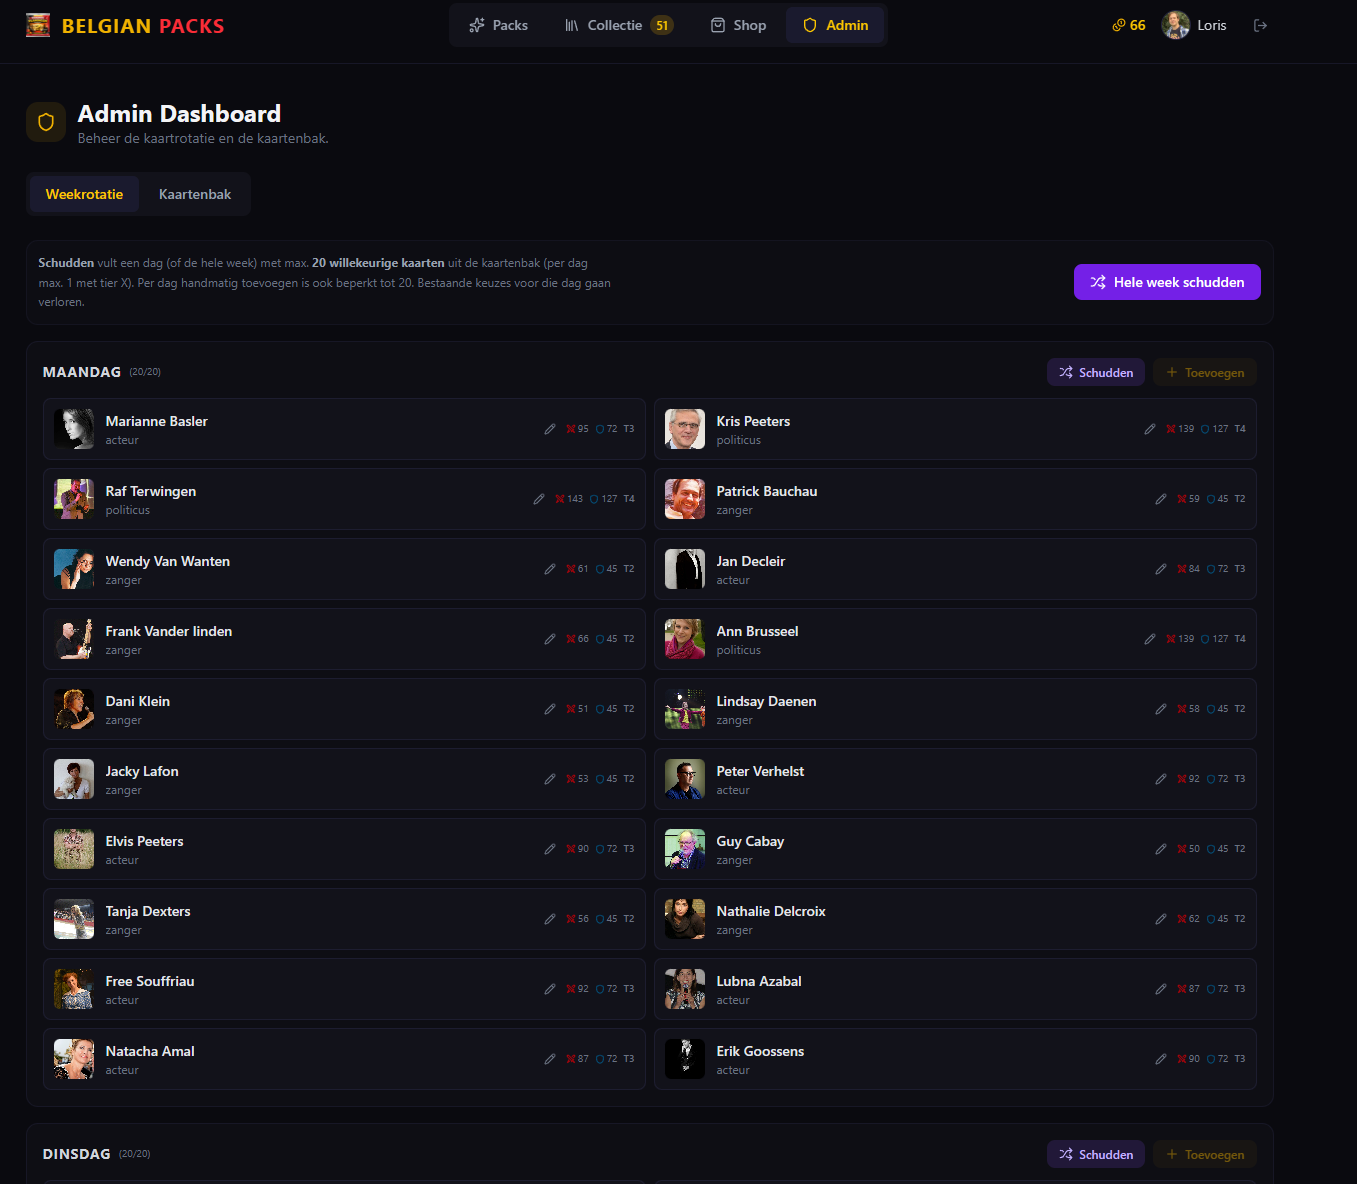Click Toevoegen for Maandag
This screenshot has height=1184, width=1357.
[x=1205, y=371]
